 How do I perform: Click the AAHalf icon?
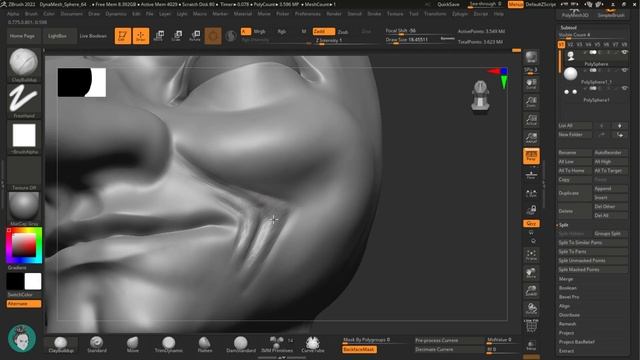coord(531,138)
